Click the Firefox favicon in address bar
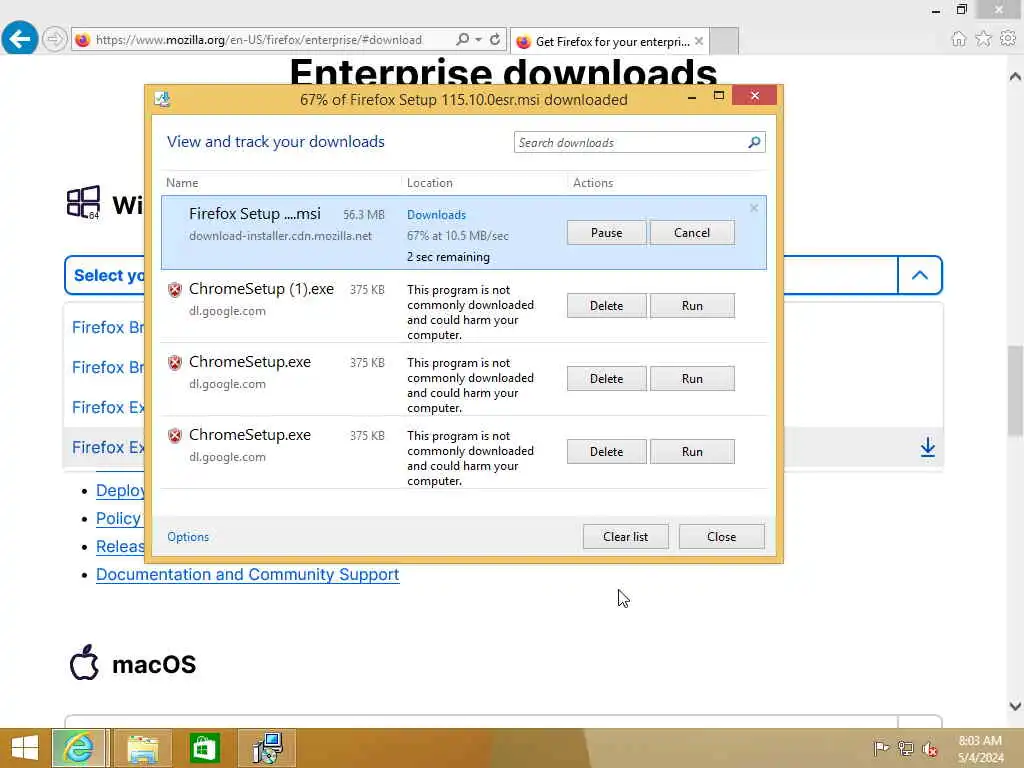1024x768 pixels. point(83,40)
